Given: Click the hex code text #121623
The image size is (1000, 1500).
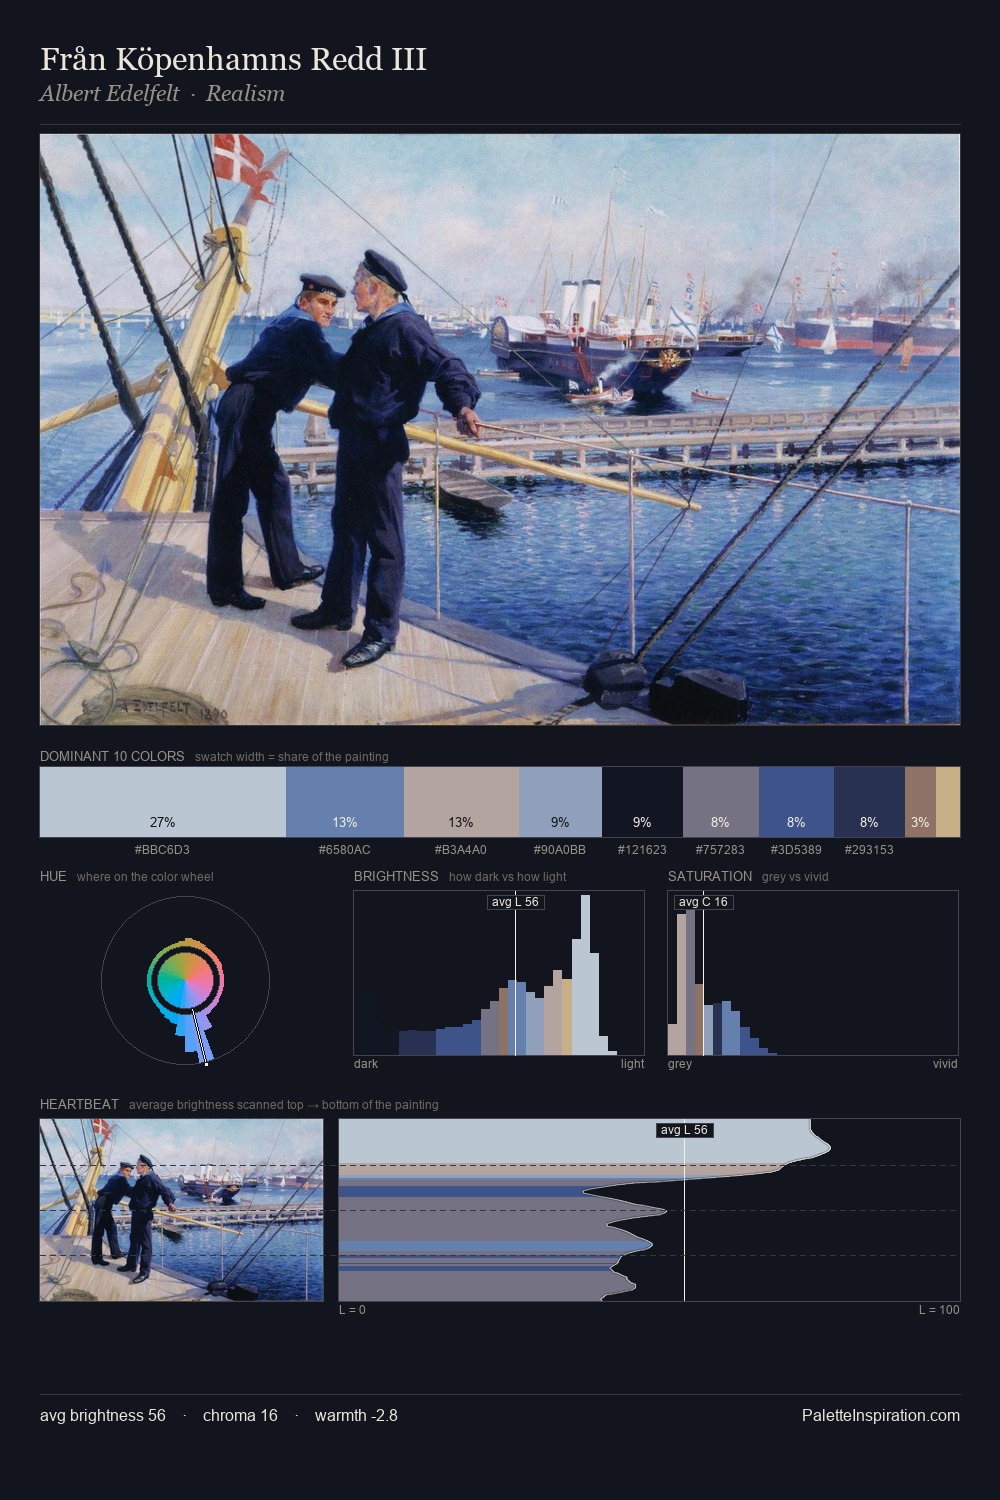Looking at the screenshot, I should pos(642,850).
